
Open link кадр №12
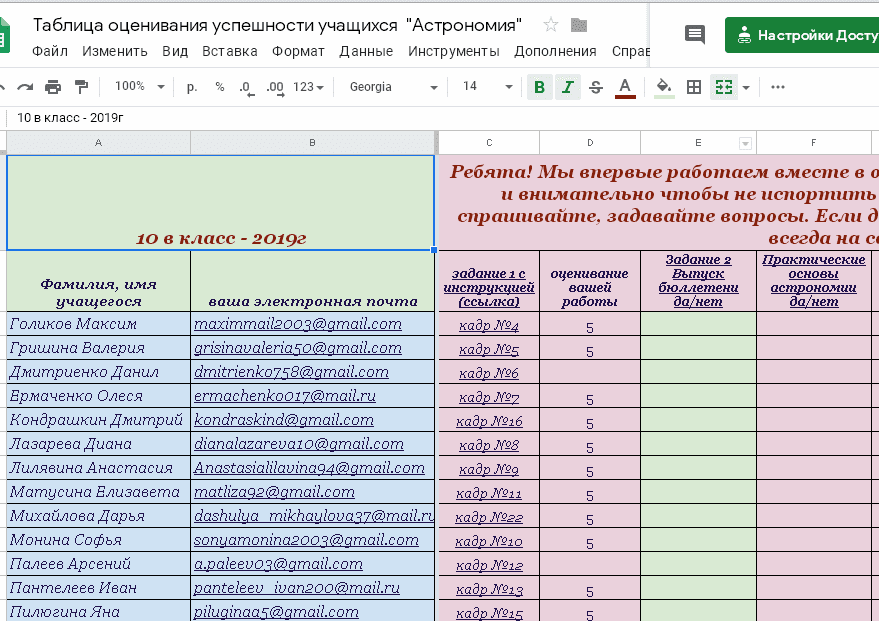[489, 565]
